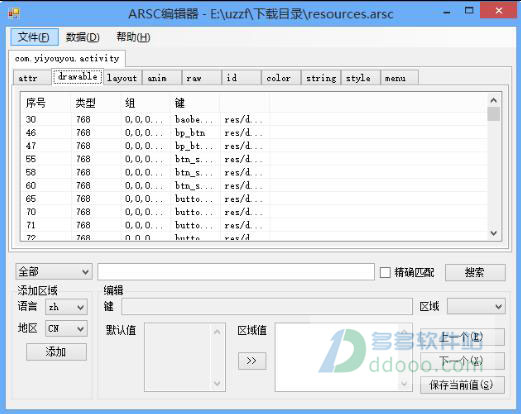Close the ARSC editor window
This screenshot has width=521, height=414.
tap(499, 11)
